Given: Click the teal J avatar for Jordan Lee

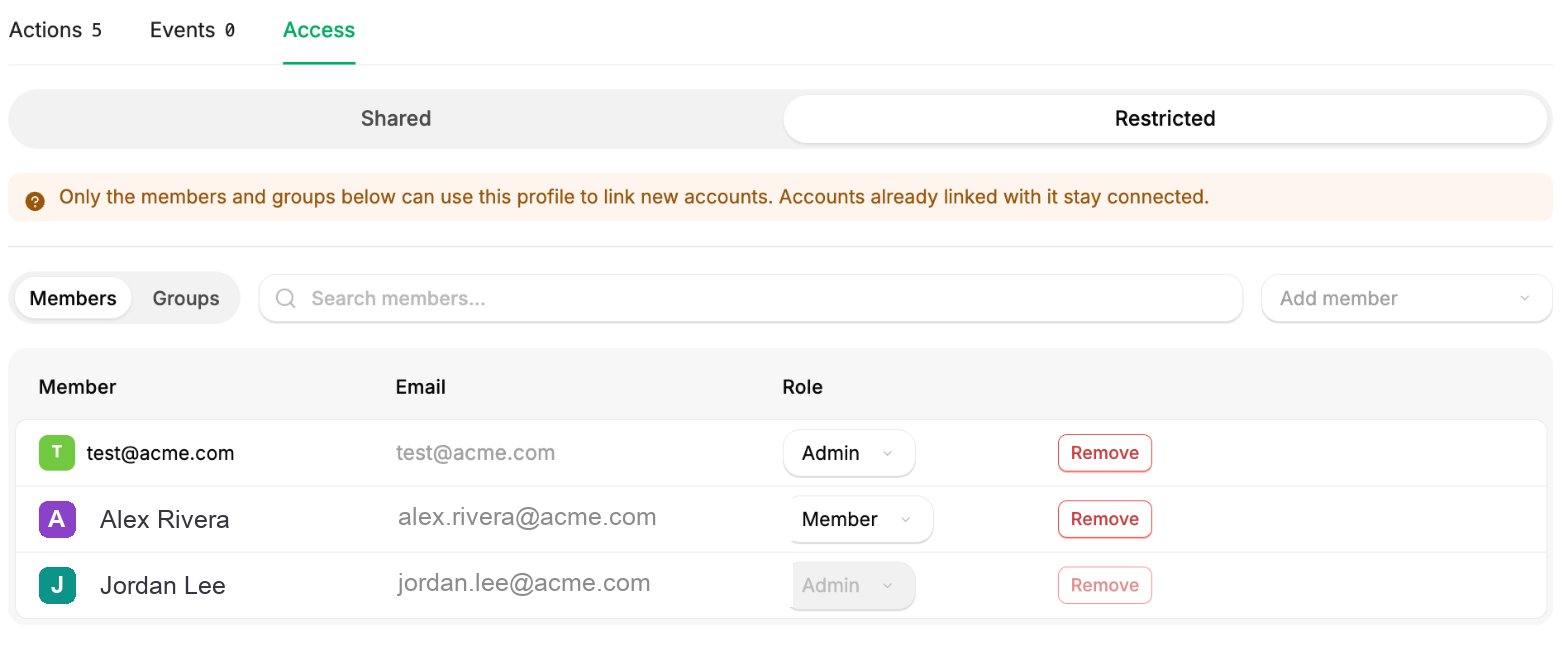Looking at the screenshot, I should click(x=57, y=585).
